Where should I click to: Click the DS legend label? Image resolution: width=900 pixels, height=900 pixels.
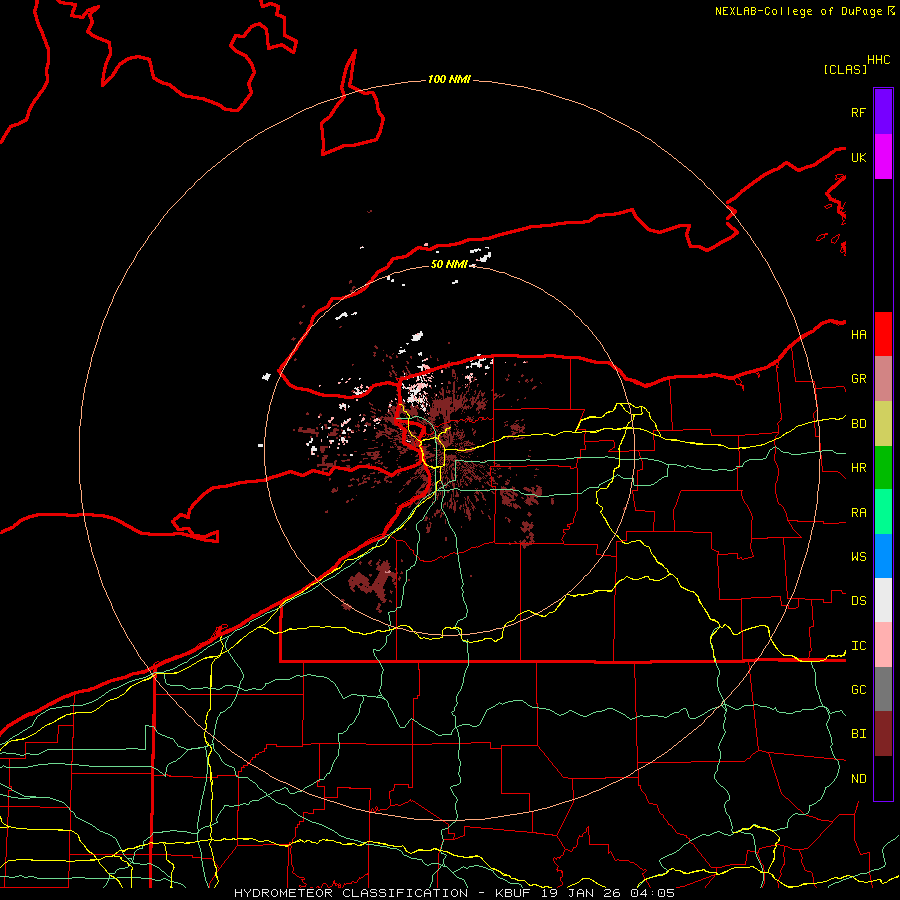click(x=858, y=600)
